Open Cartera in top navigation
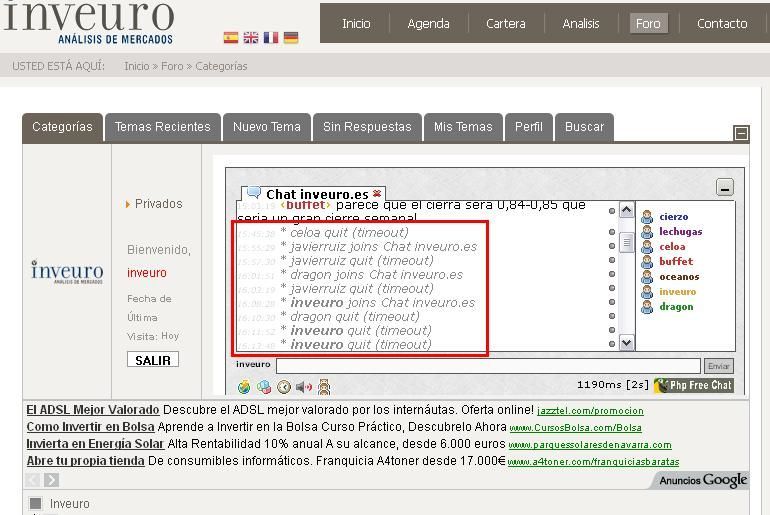The image size is (770, 515). click(506, 24)
